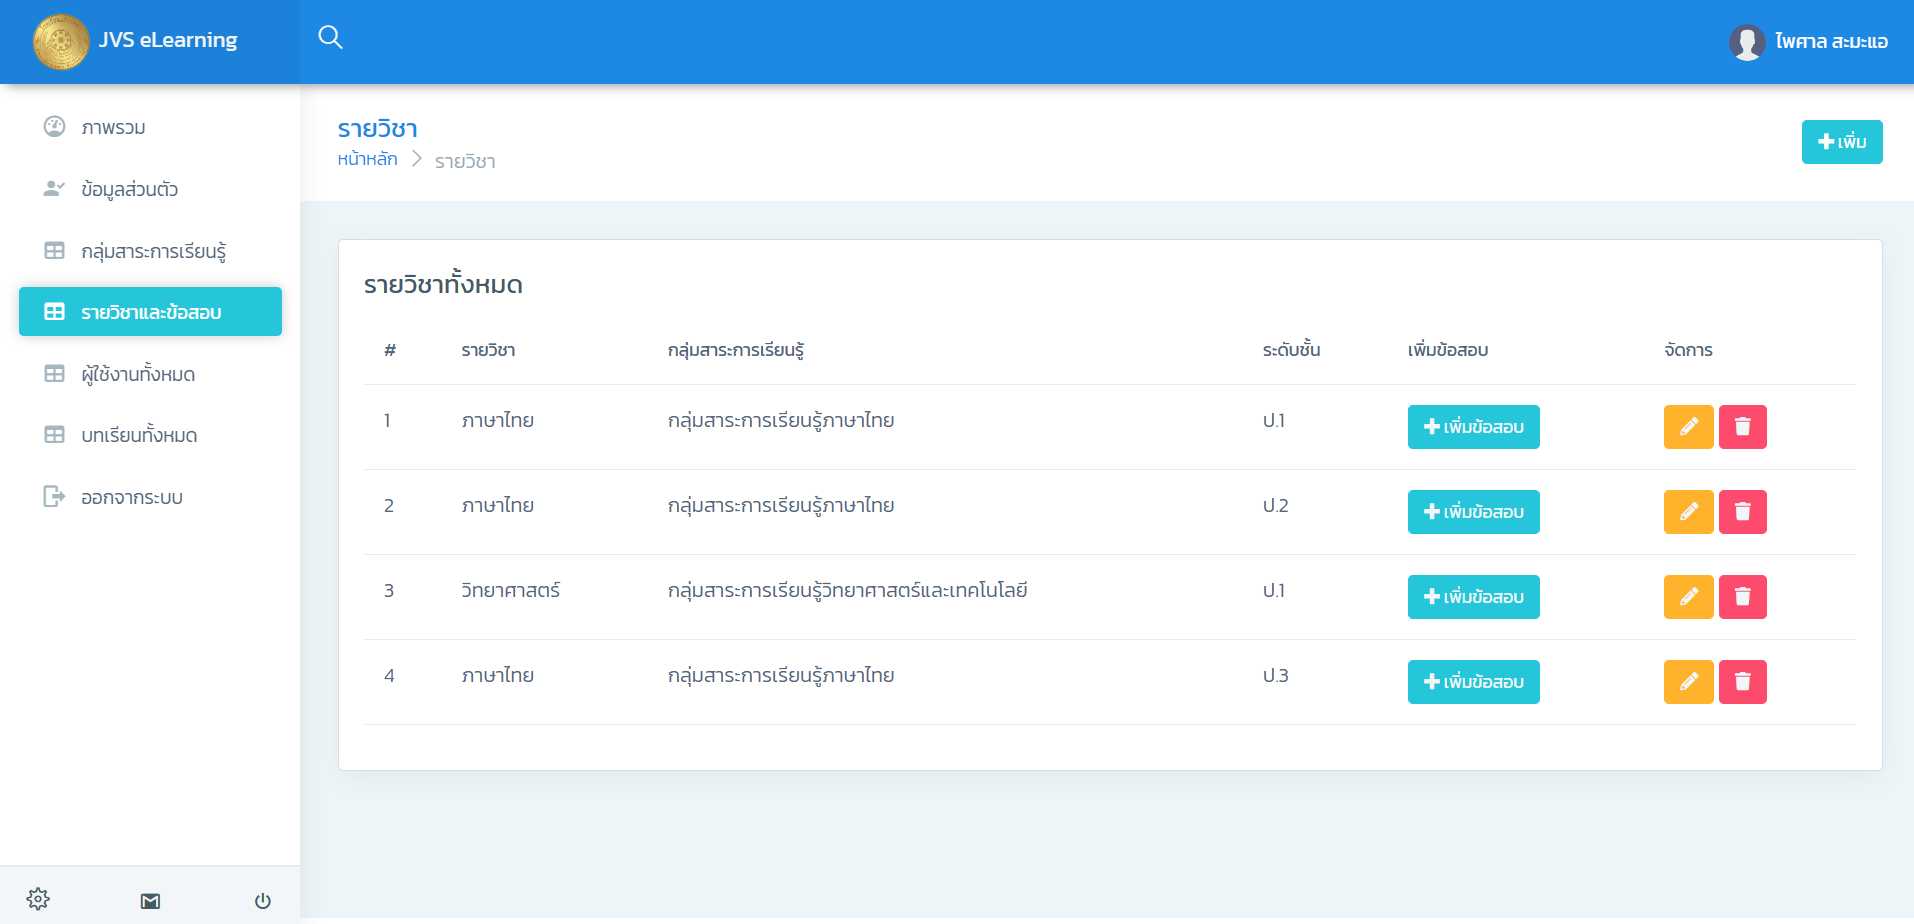Delete row 2 ภาษาไทย ม.2 with trash icon

[1742, 512]
